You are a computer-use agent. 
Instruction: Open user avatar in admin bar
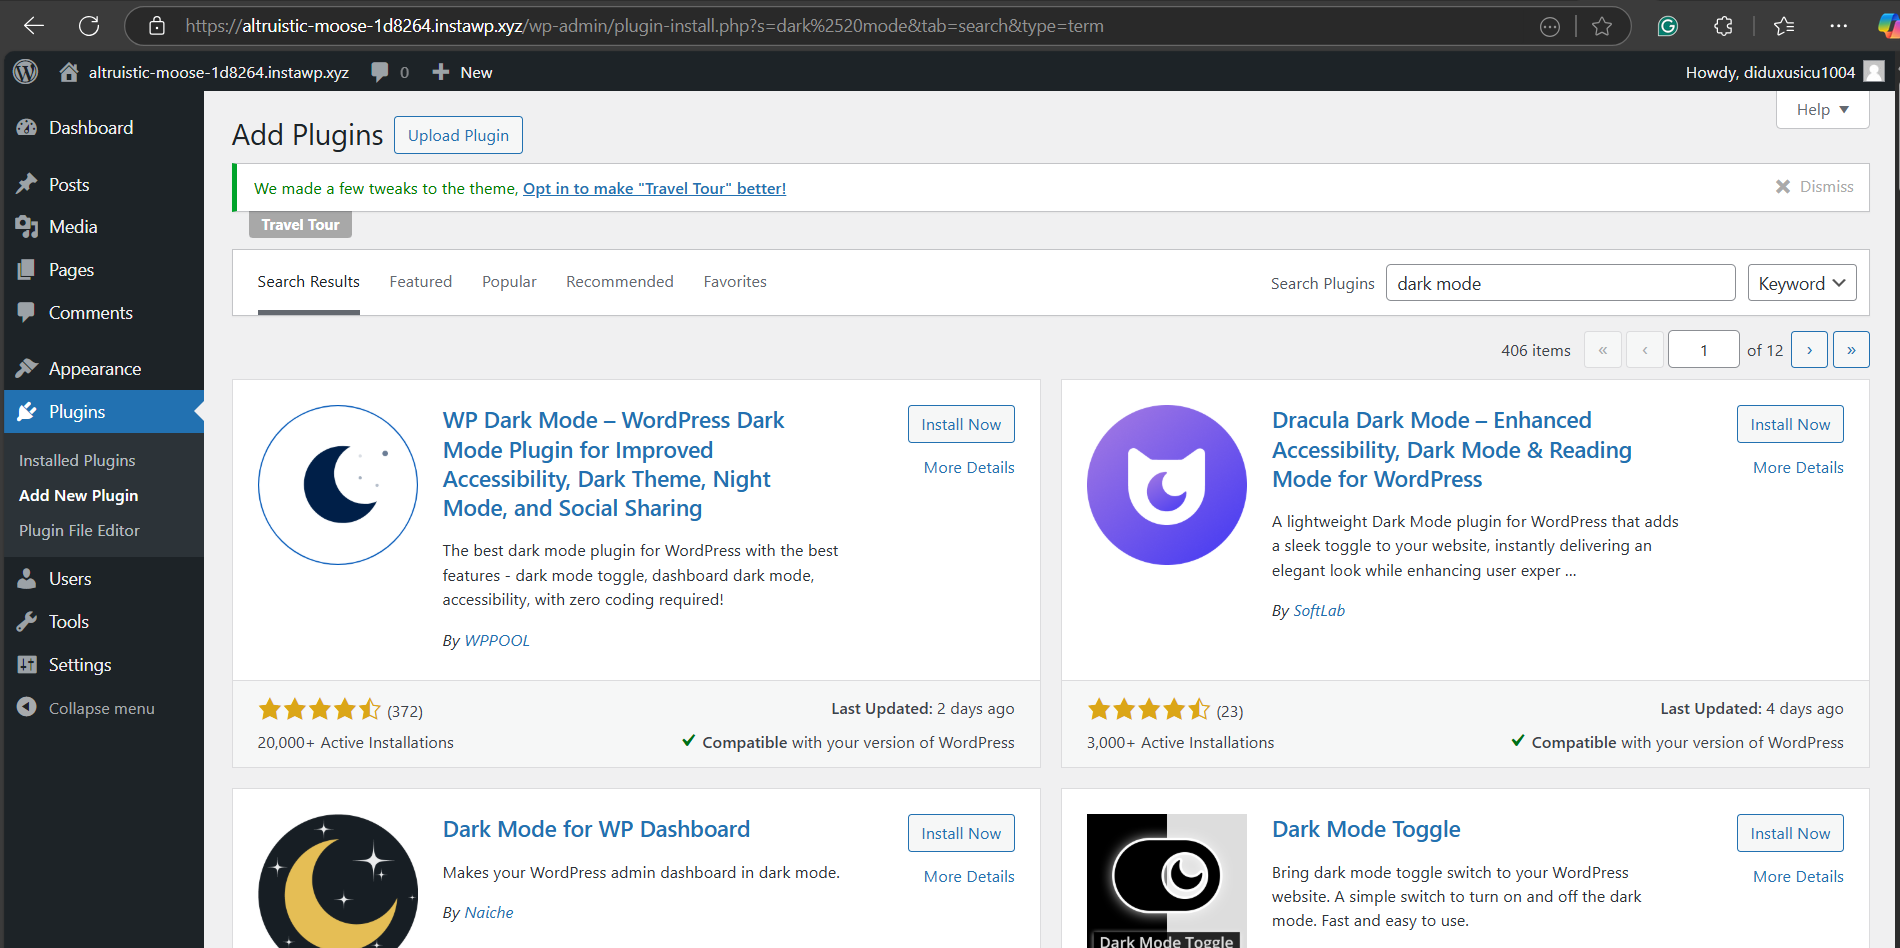1875,72
